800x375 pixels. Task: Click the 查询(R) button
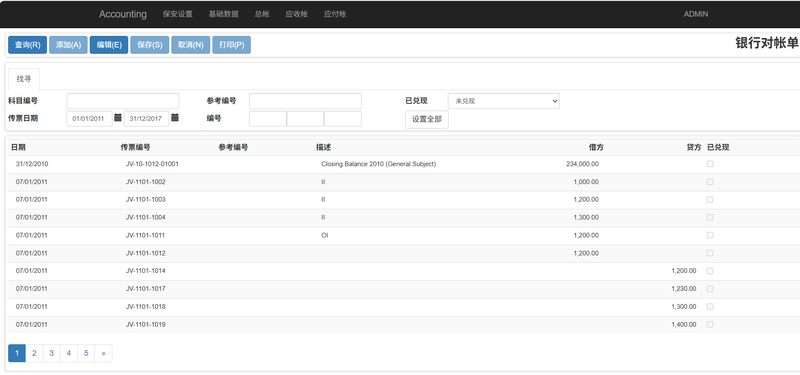pyautogui.click(x=28, y=45)
